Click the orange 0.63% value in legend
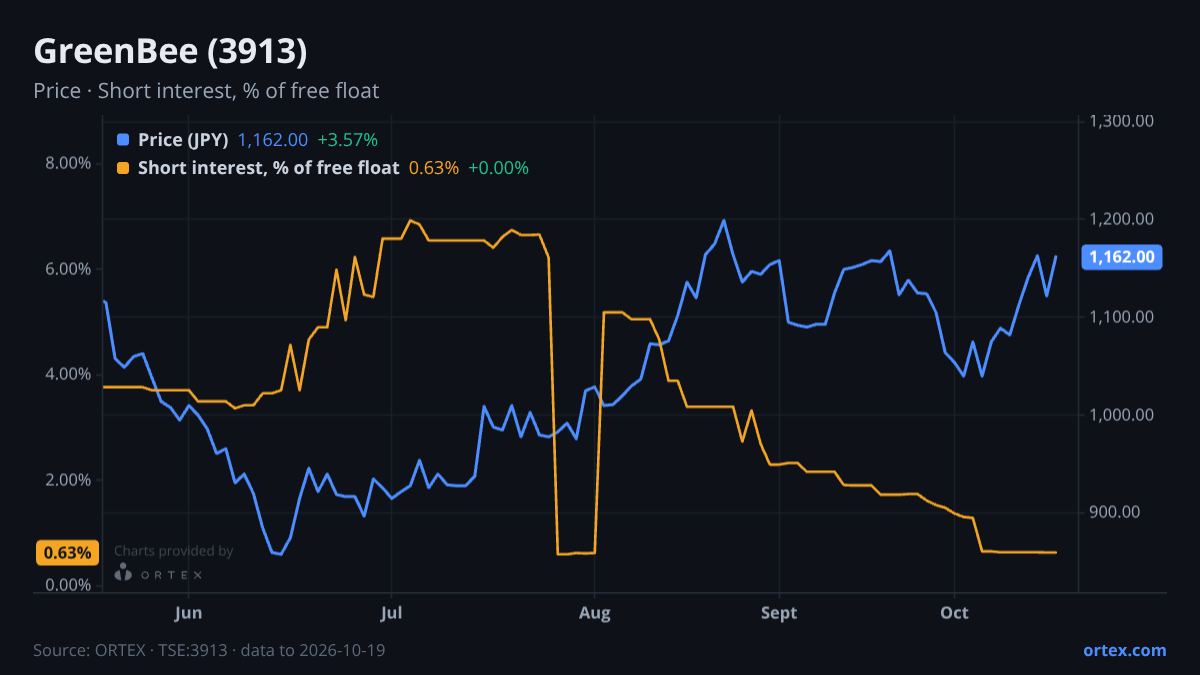The height and width of the screenshot is (675, 1200). pyautogui.click(x=434, y=168)
